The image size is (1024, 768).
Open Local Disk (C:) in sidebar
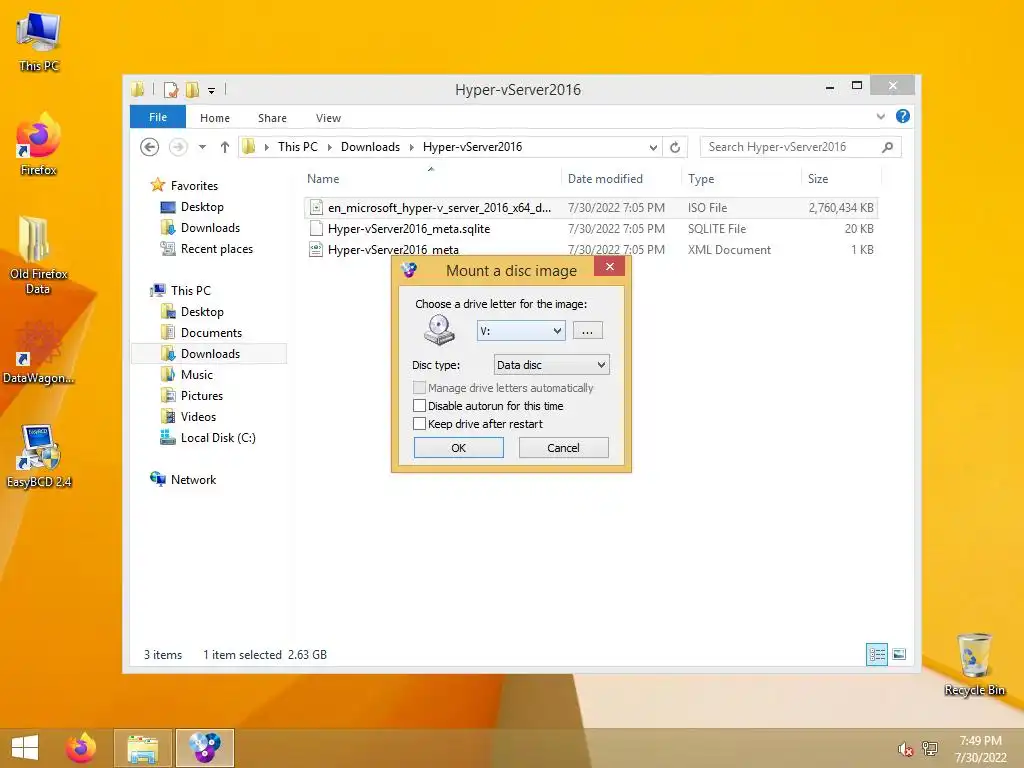(217, 438)
